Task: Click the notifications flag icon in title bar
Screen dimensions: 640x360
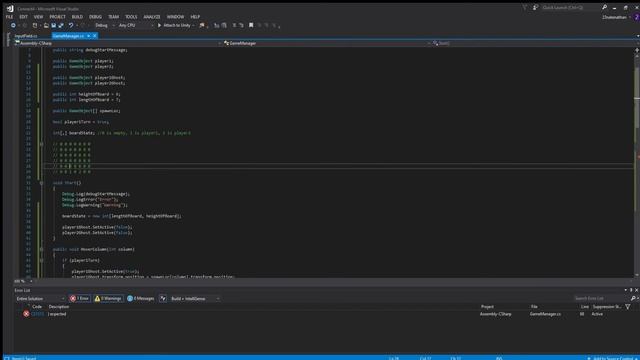Action: pyautogui.click(x=525, y=7)
